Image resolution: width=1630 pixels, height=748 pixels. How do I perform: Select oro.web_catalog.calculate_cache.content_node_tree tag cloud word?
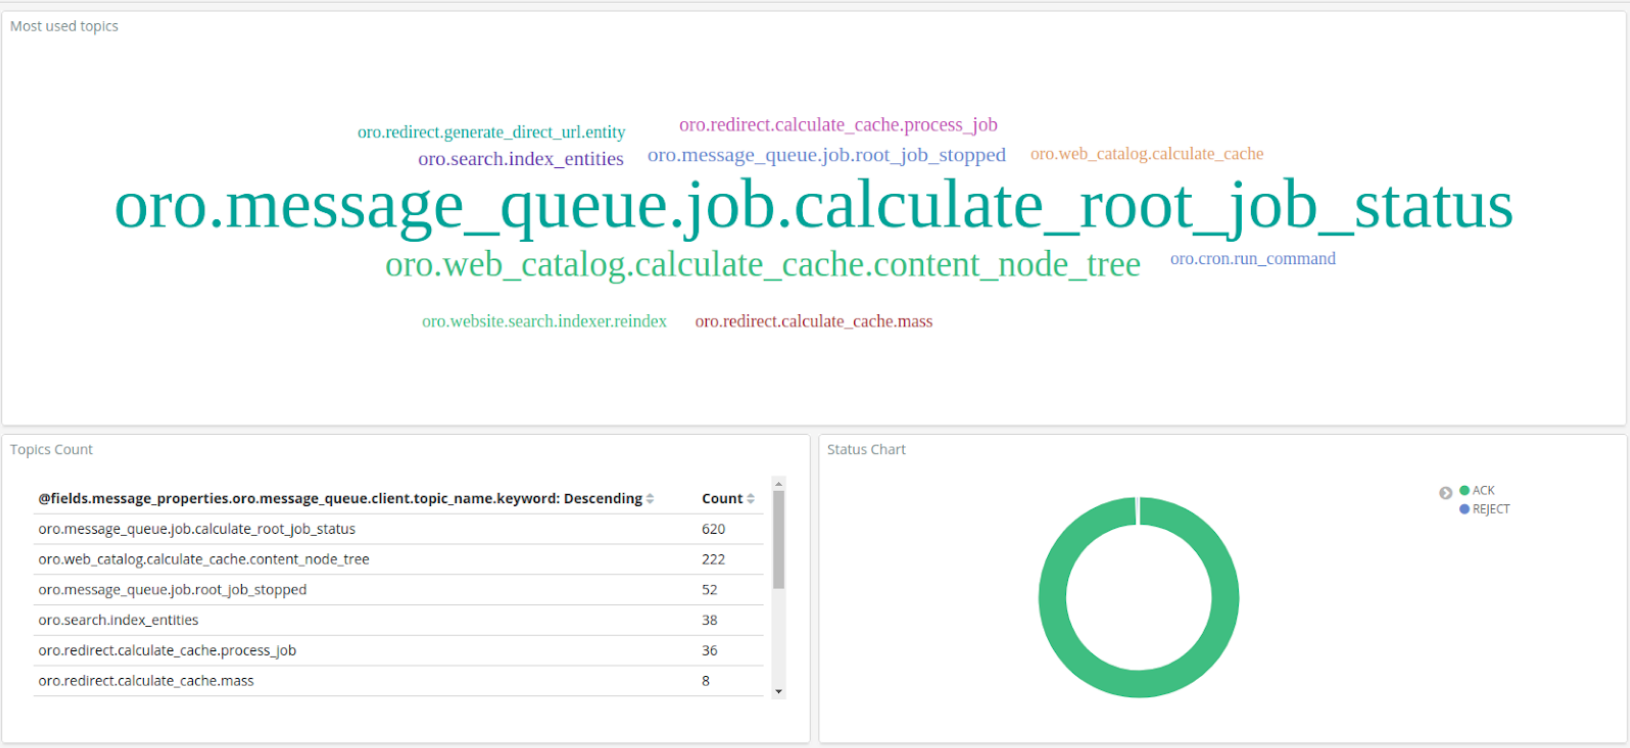762,265
